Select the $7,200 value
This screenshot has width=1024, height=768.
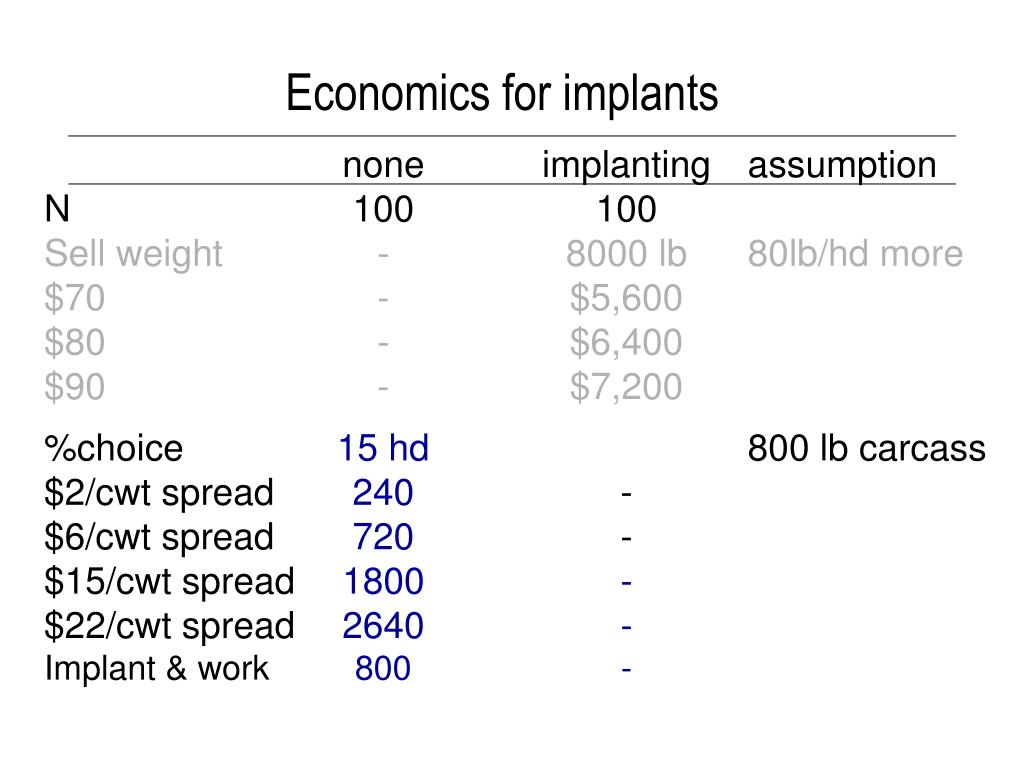click(626, 387)
